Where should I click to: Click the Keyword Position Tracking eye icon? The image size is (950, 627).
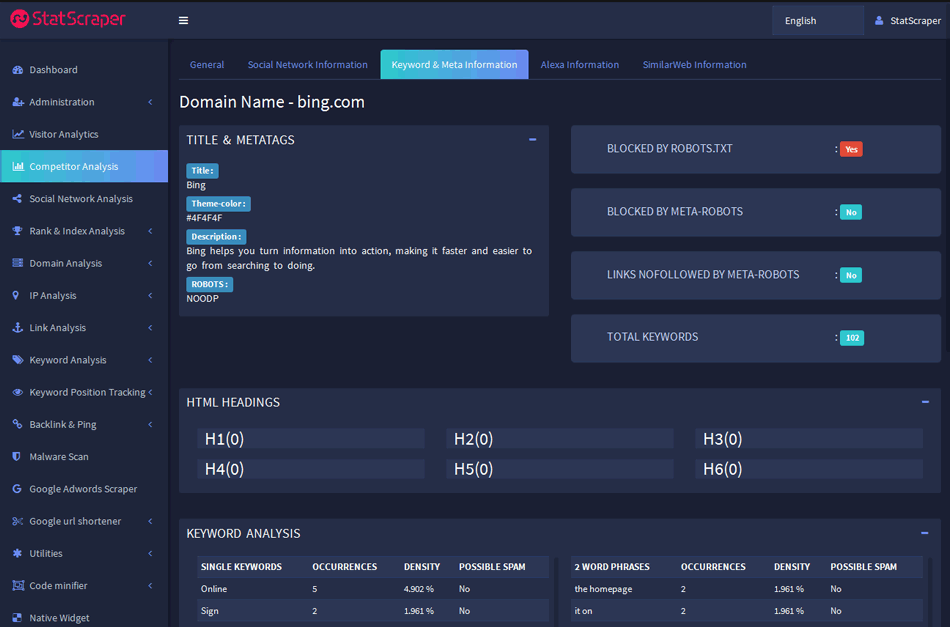tap(18, 392)
